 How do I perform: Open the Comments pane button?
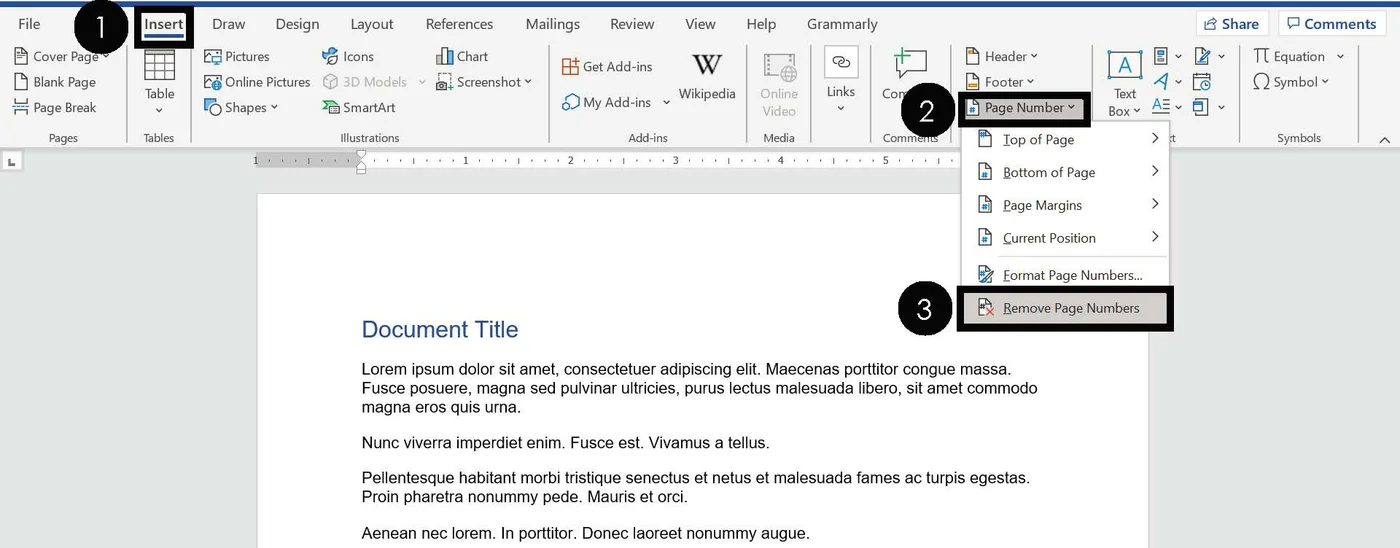coord(1331,24)
